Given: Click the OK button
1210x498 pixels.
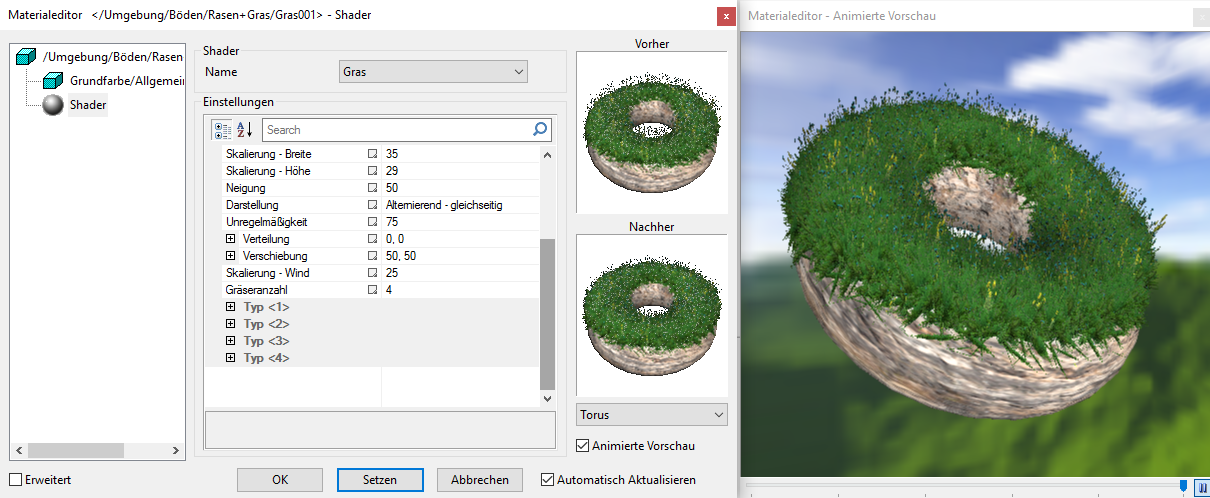Looking at the screenshot, I should [x=280, y=479].
